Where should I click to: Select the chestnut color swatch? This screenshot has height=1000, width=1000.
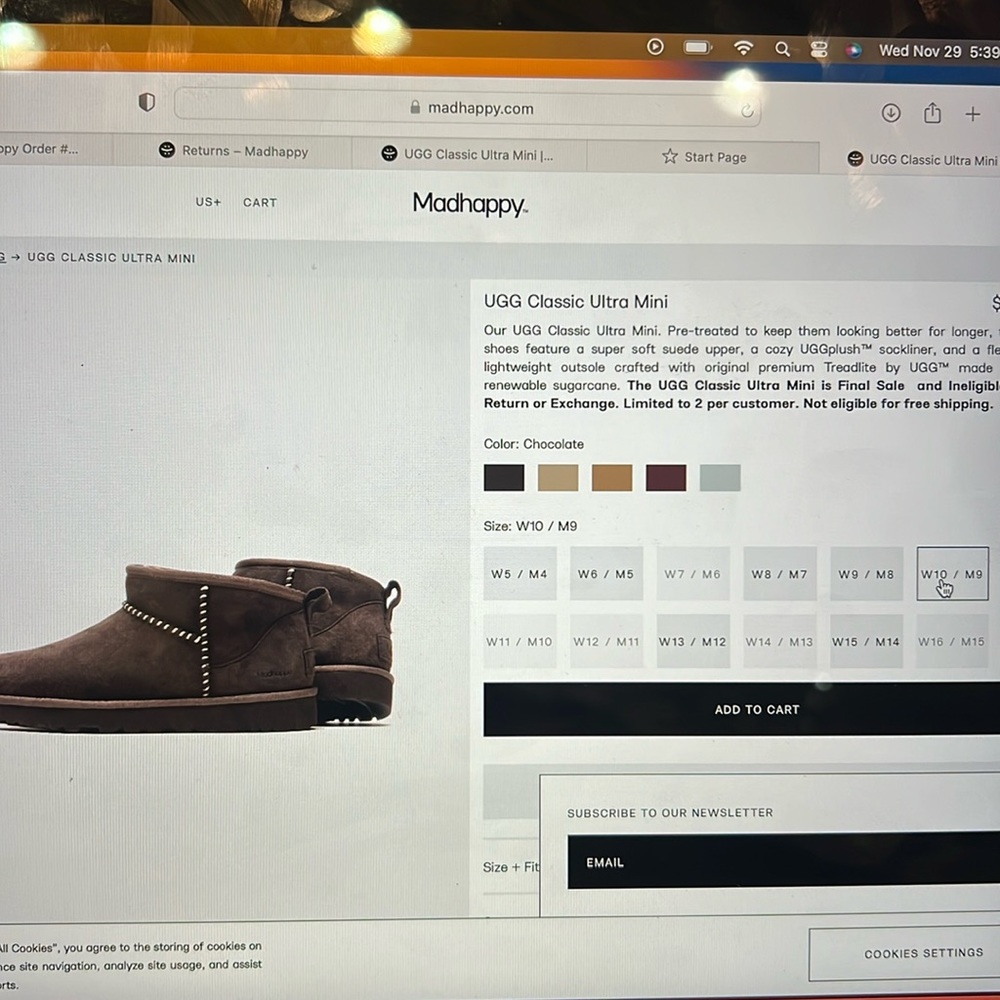(x=612, y=478)
